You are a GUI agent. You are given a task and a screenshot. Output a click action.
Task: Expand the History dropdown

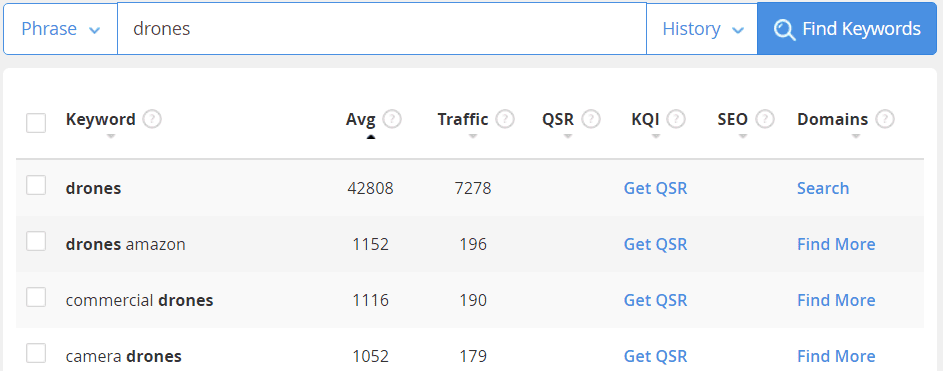click(x=702, y=29)
